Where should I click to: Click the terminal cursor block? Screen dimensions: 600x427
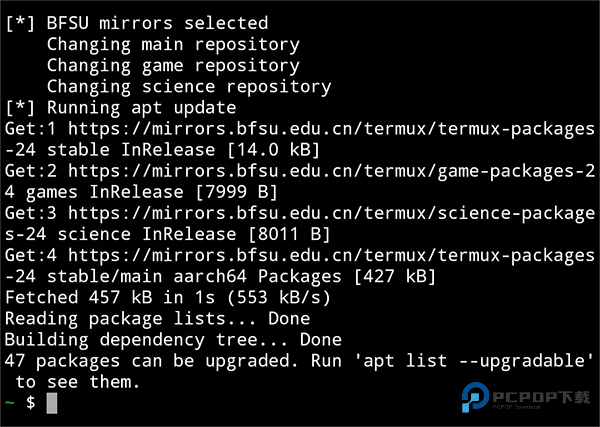click(52, 403)
